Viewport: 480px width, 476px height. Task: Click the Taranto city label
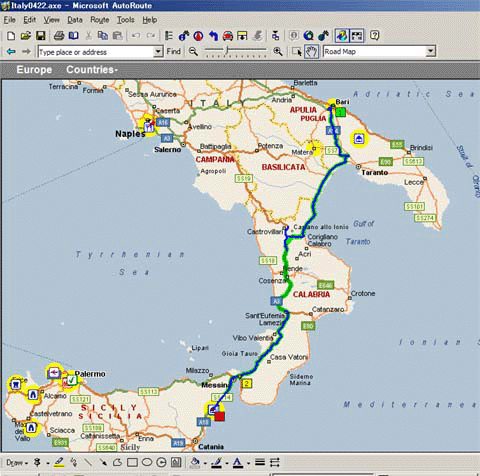point(375,173)
